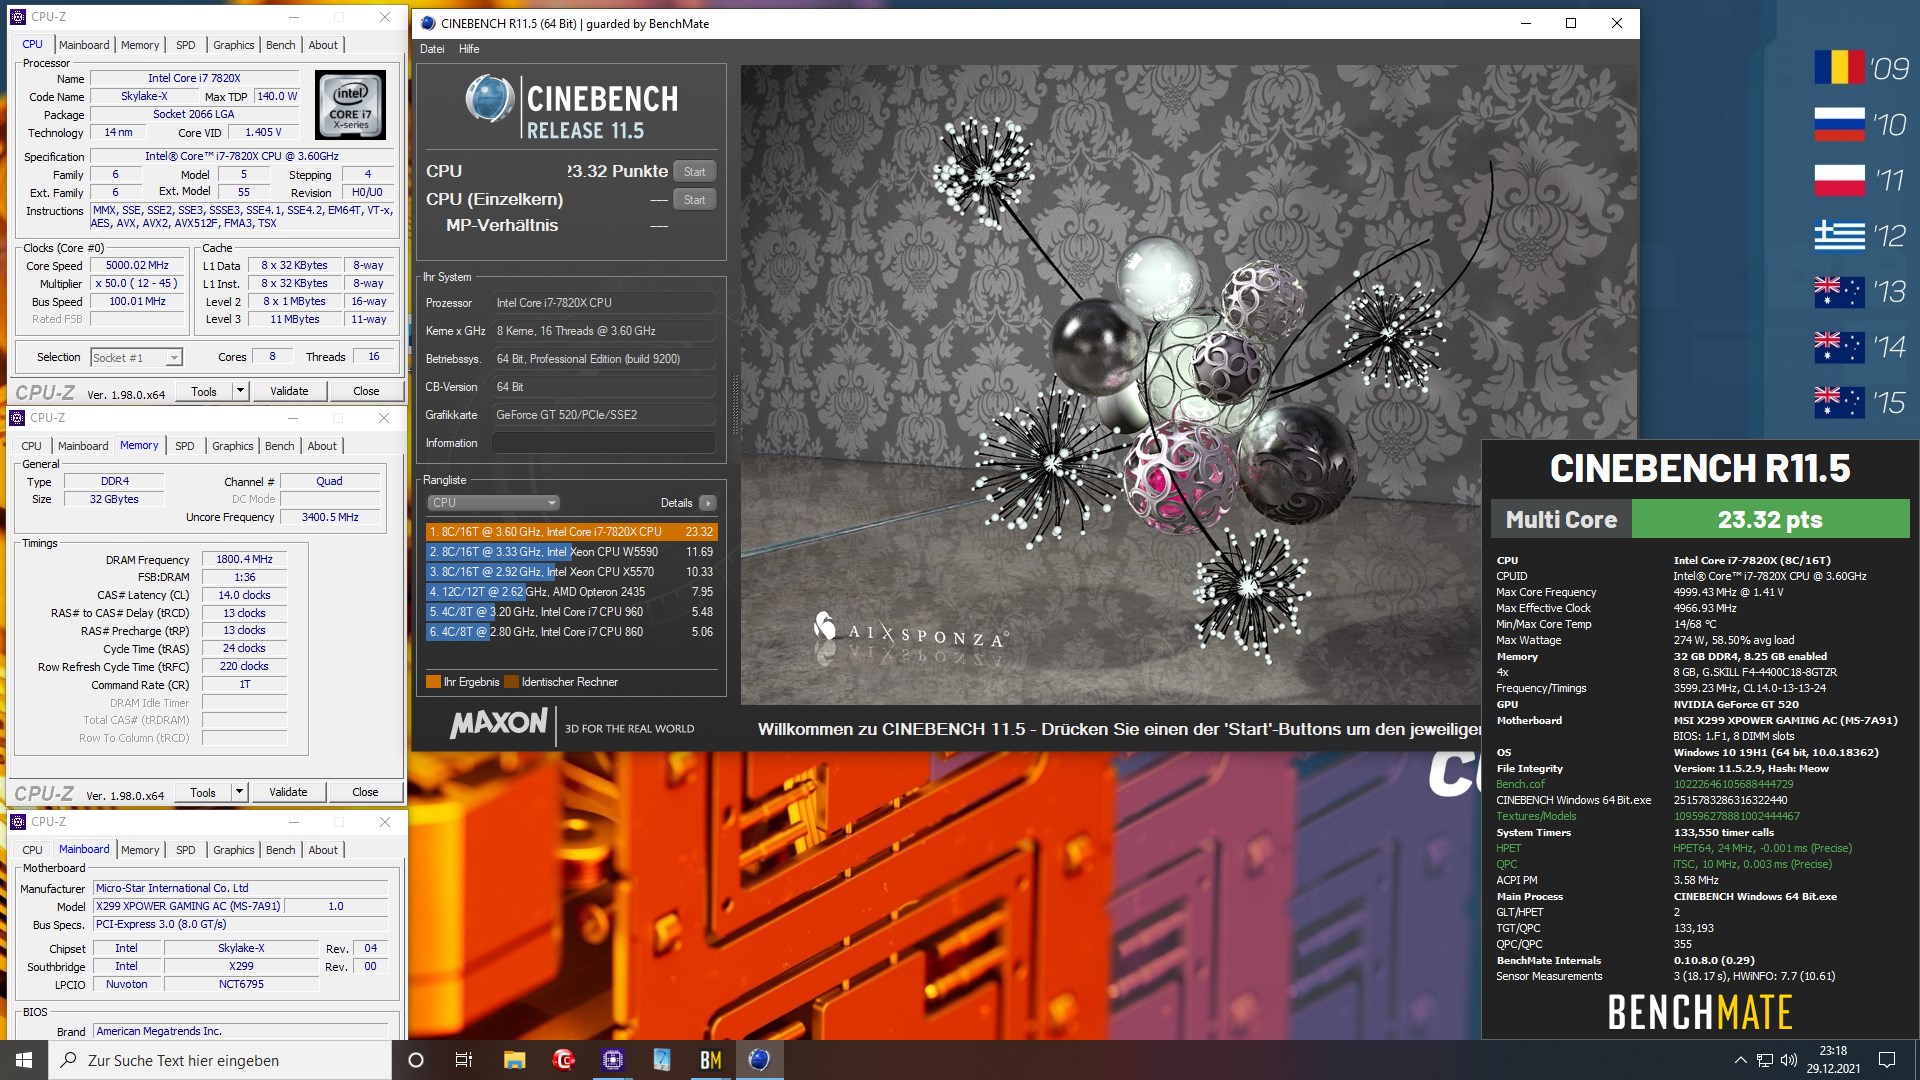The width and height of the screenshot is (1920, 1080).
Task: Open Task View in the taskbar
Action: [464, 1060]
